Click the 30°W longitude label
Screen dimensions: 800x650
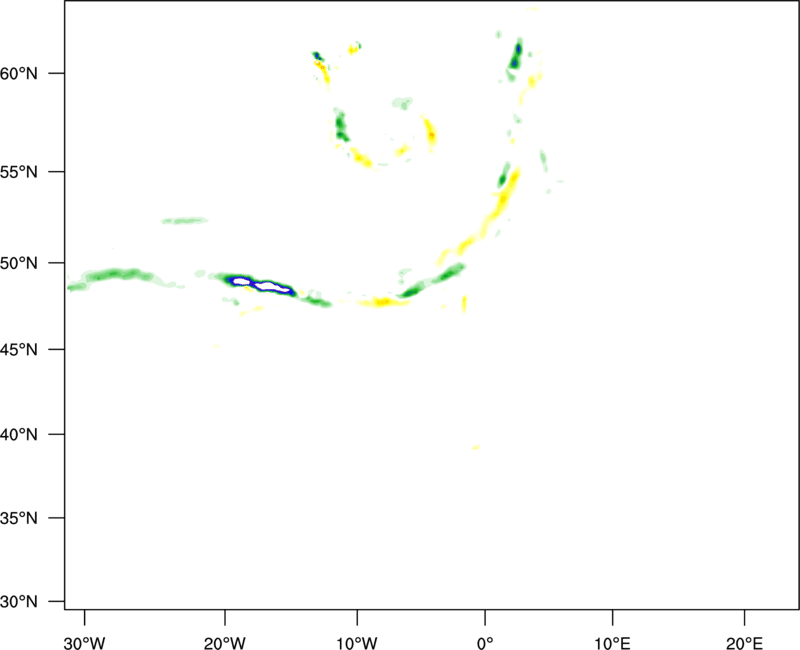(x=85, y=643)
